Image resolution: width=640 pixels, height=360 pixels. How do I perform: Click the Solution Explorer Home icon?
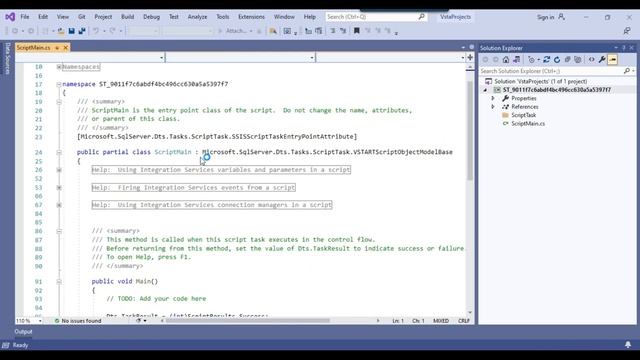(506, 60)
